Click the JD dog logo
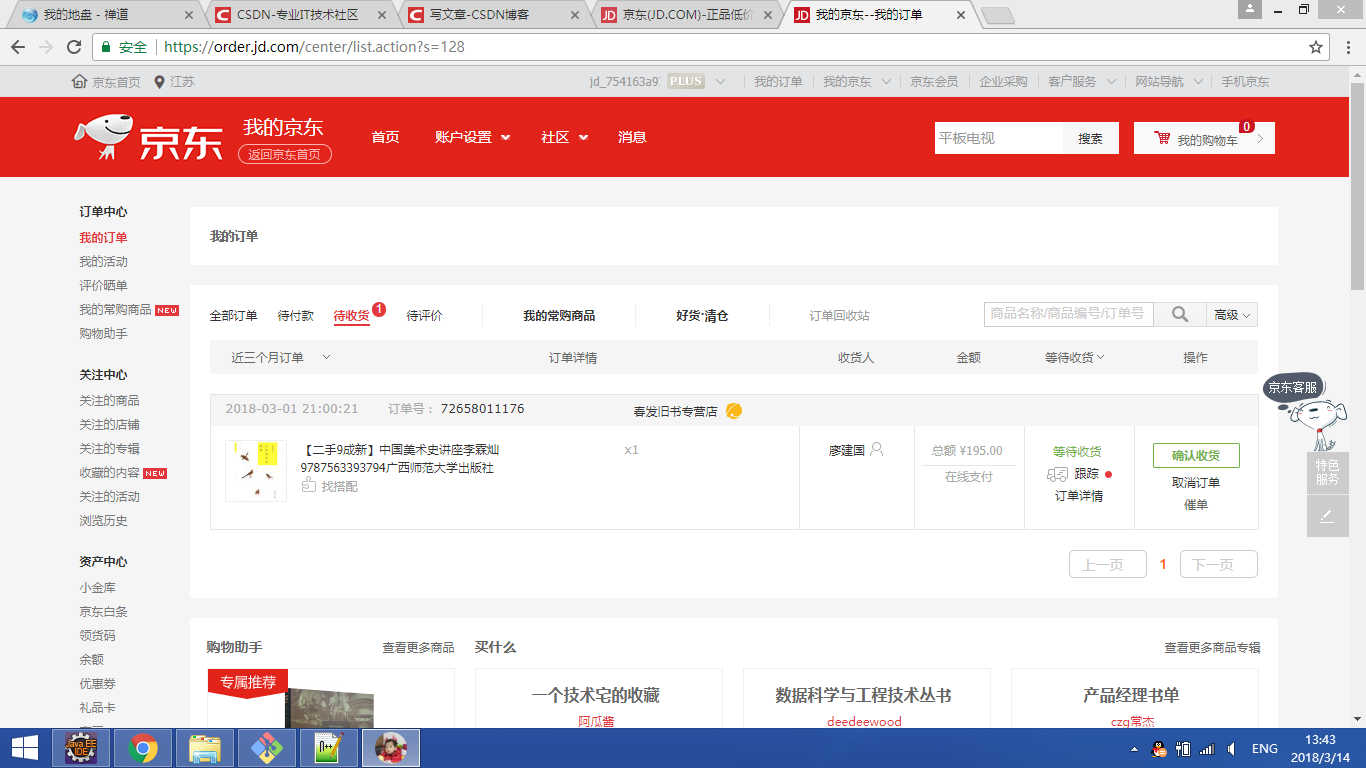Viewport: 1366px width, 768px height. [x=104, y=137]
